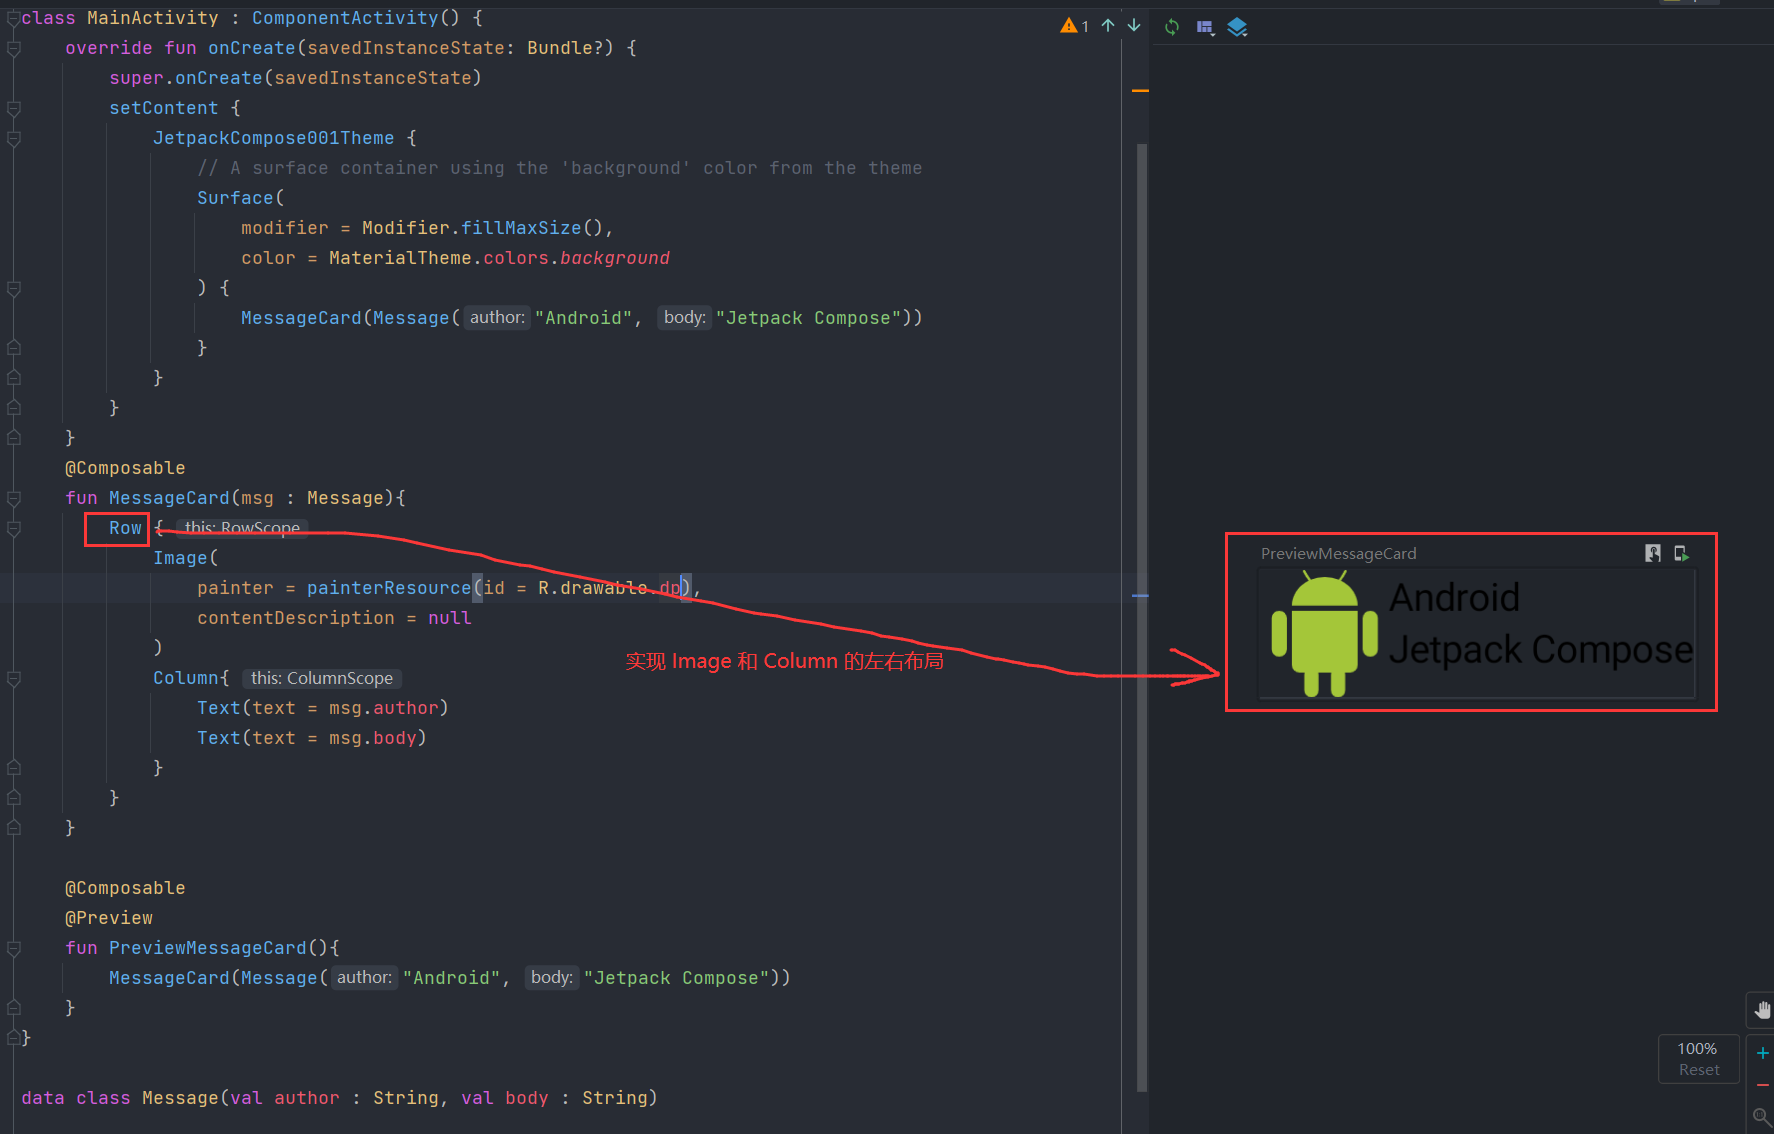The width and height of the screenshot is (1774, 1134).
Task: Run PreviewMessageCard on device via phone icon
Action: [1681, 553]
